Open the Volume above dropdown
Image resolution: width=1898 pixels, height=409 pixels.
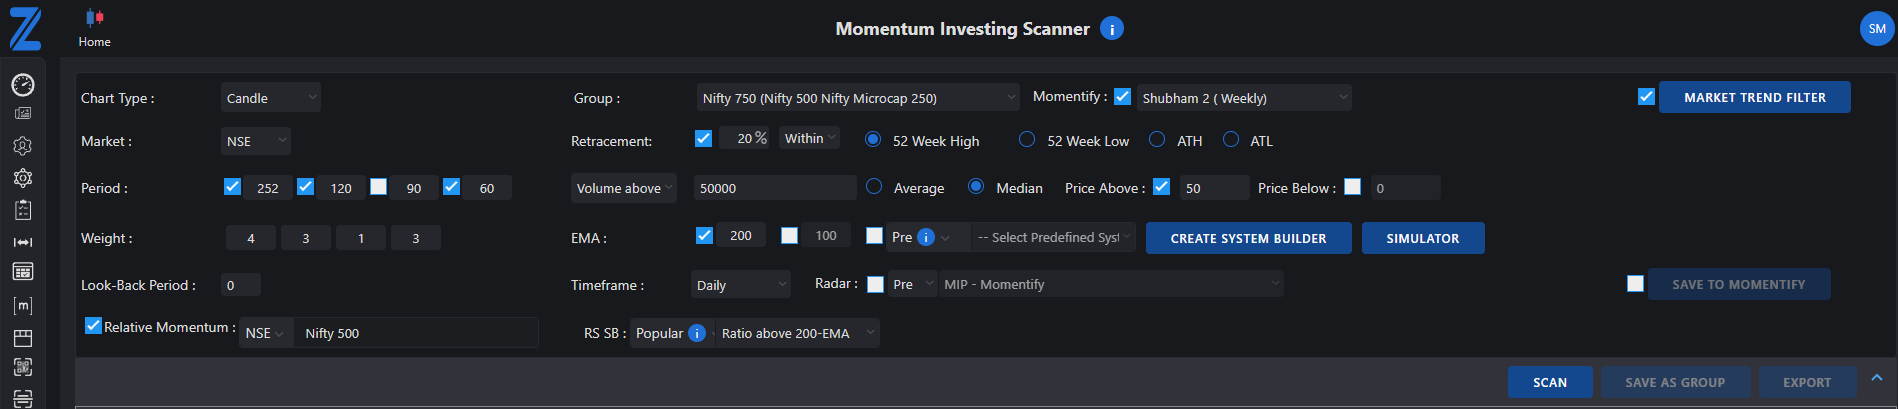click(x=624, y=188)
